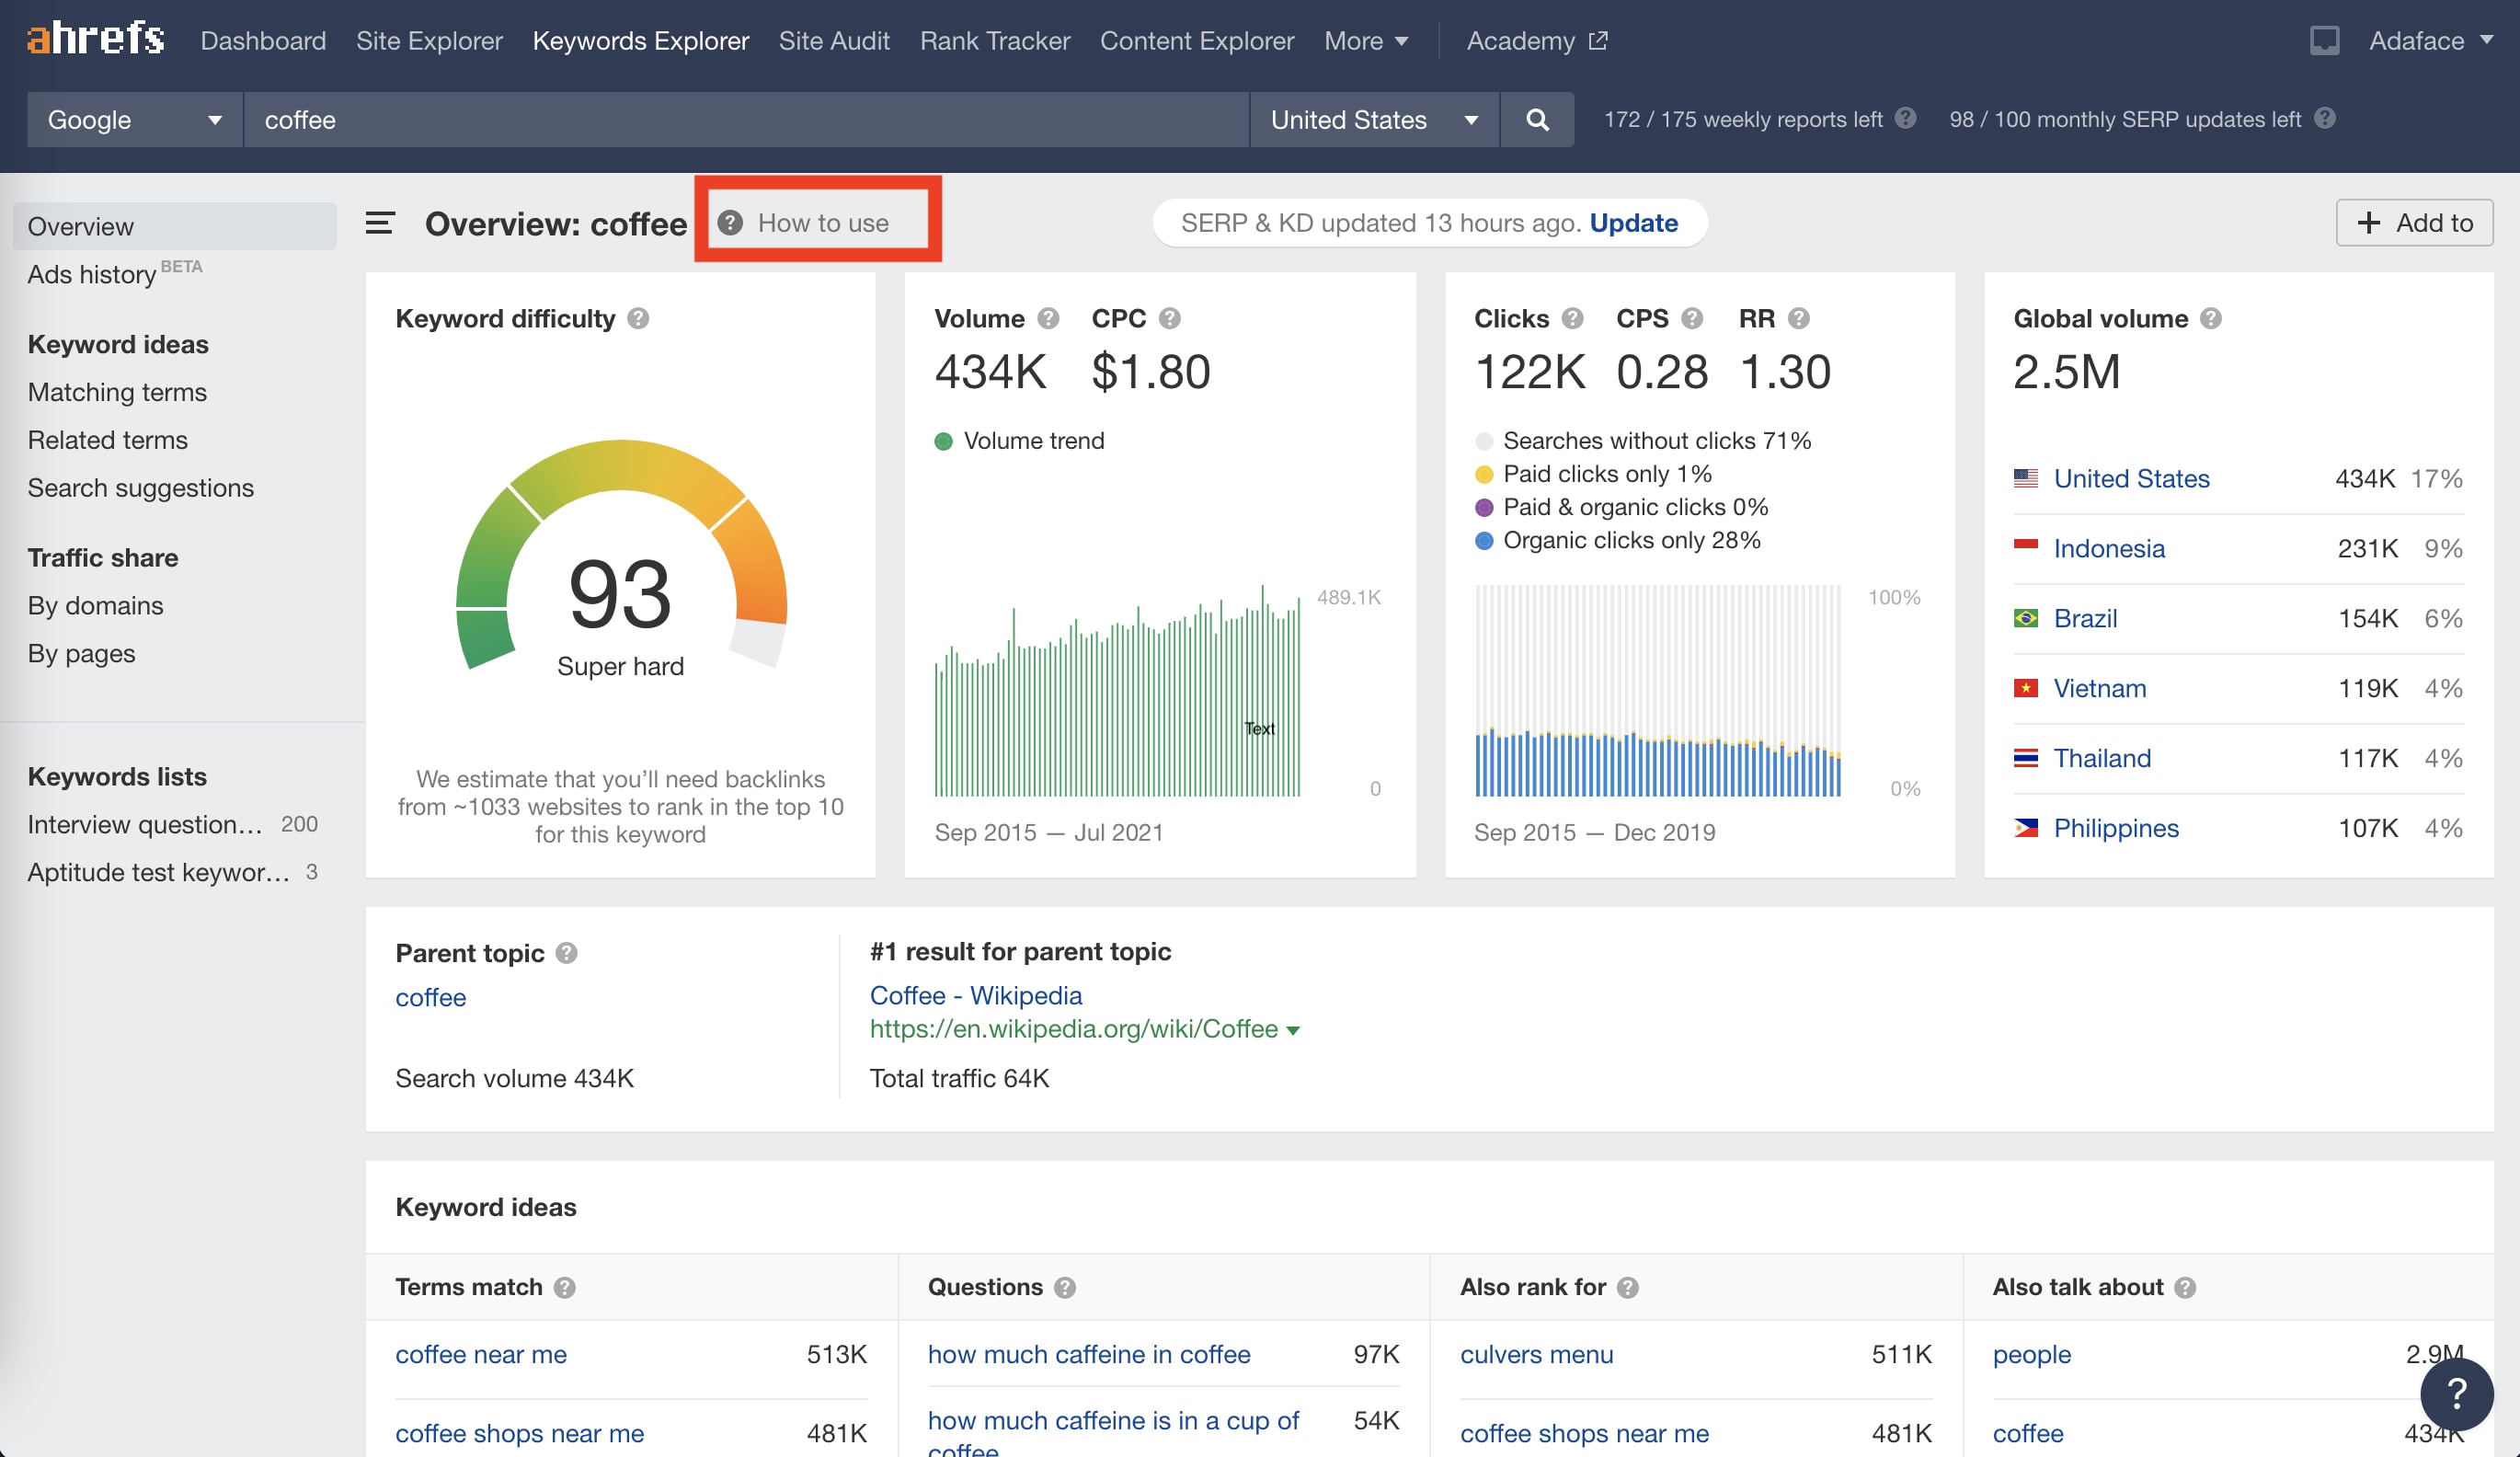Click the Content Explorer navigation icon

(1195, 40)
